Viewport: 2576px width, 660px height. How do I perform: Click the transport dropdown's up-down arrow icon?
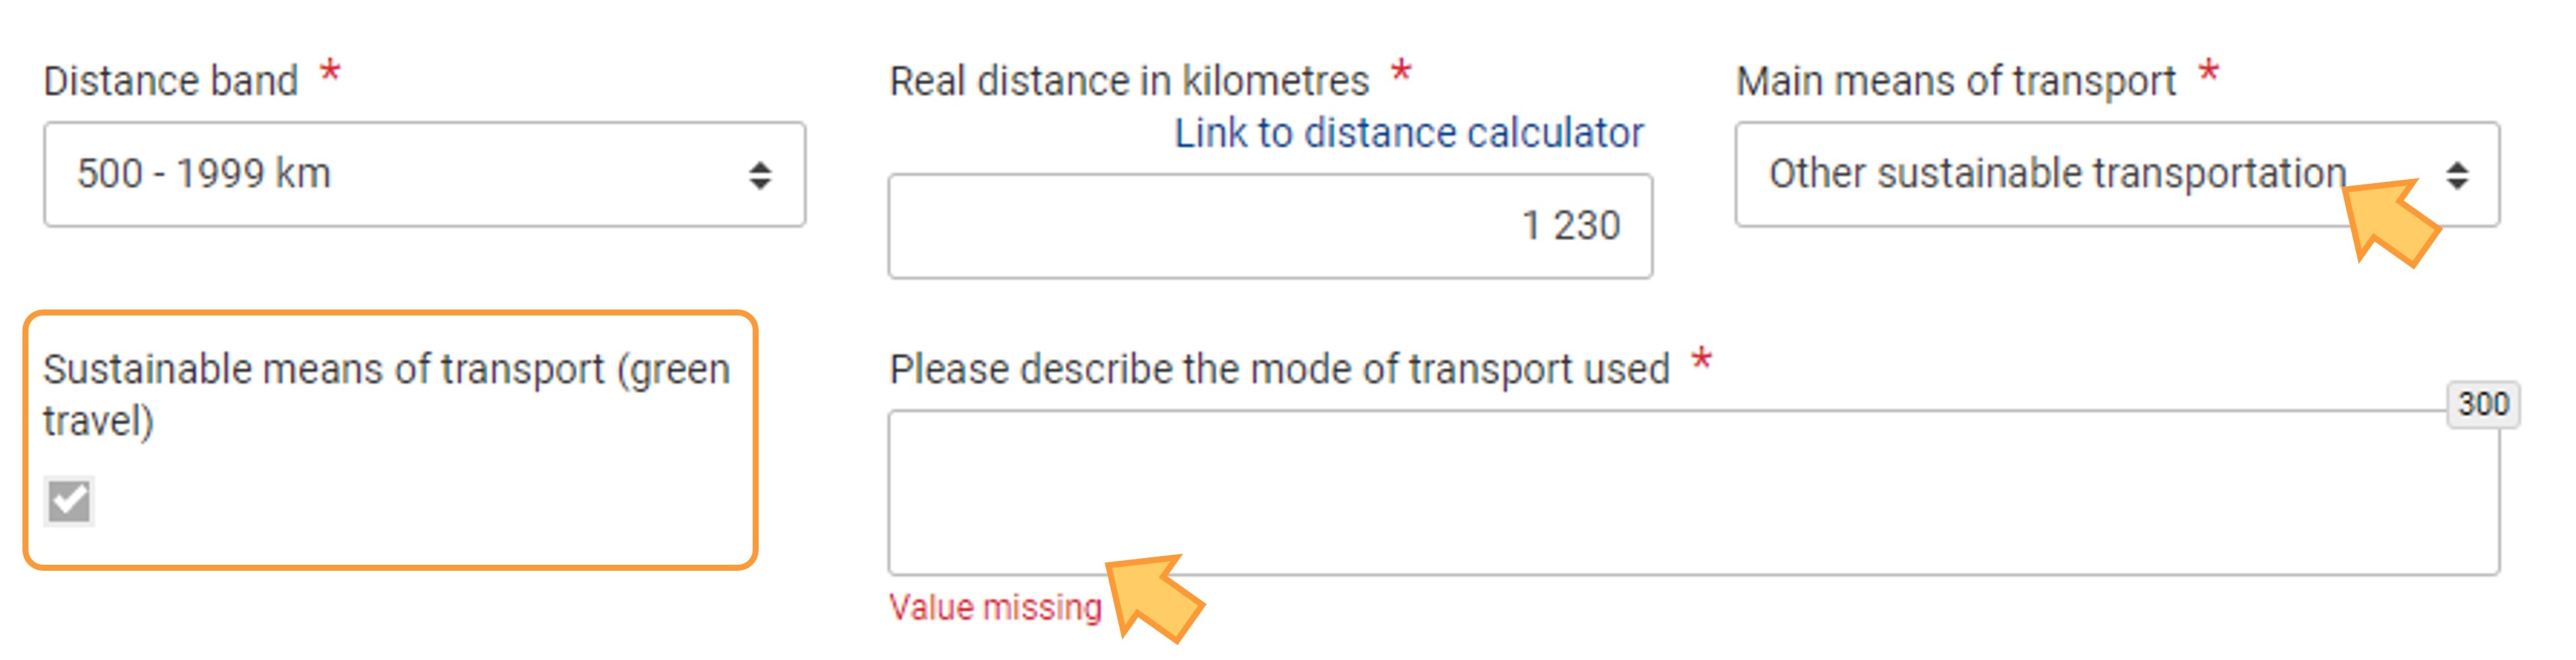click(2457, 175)
